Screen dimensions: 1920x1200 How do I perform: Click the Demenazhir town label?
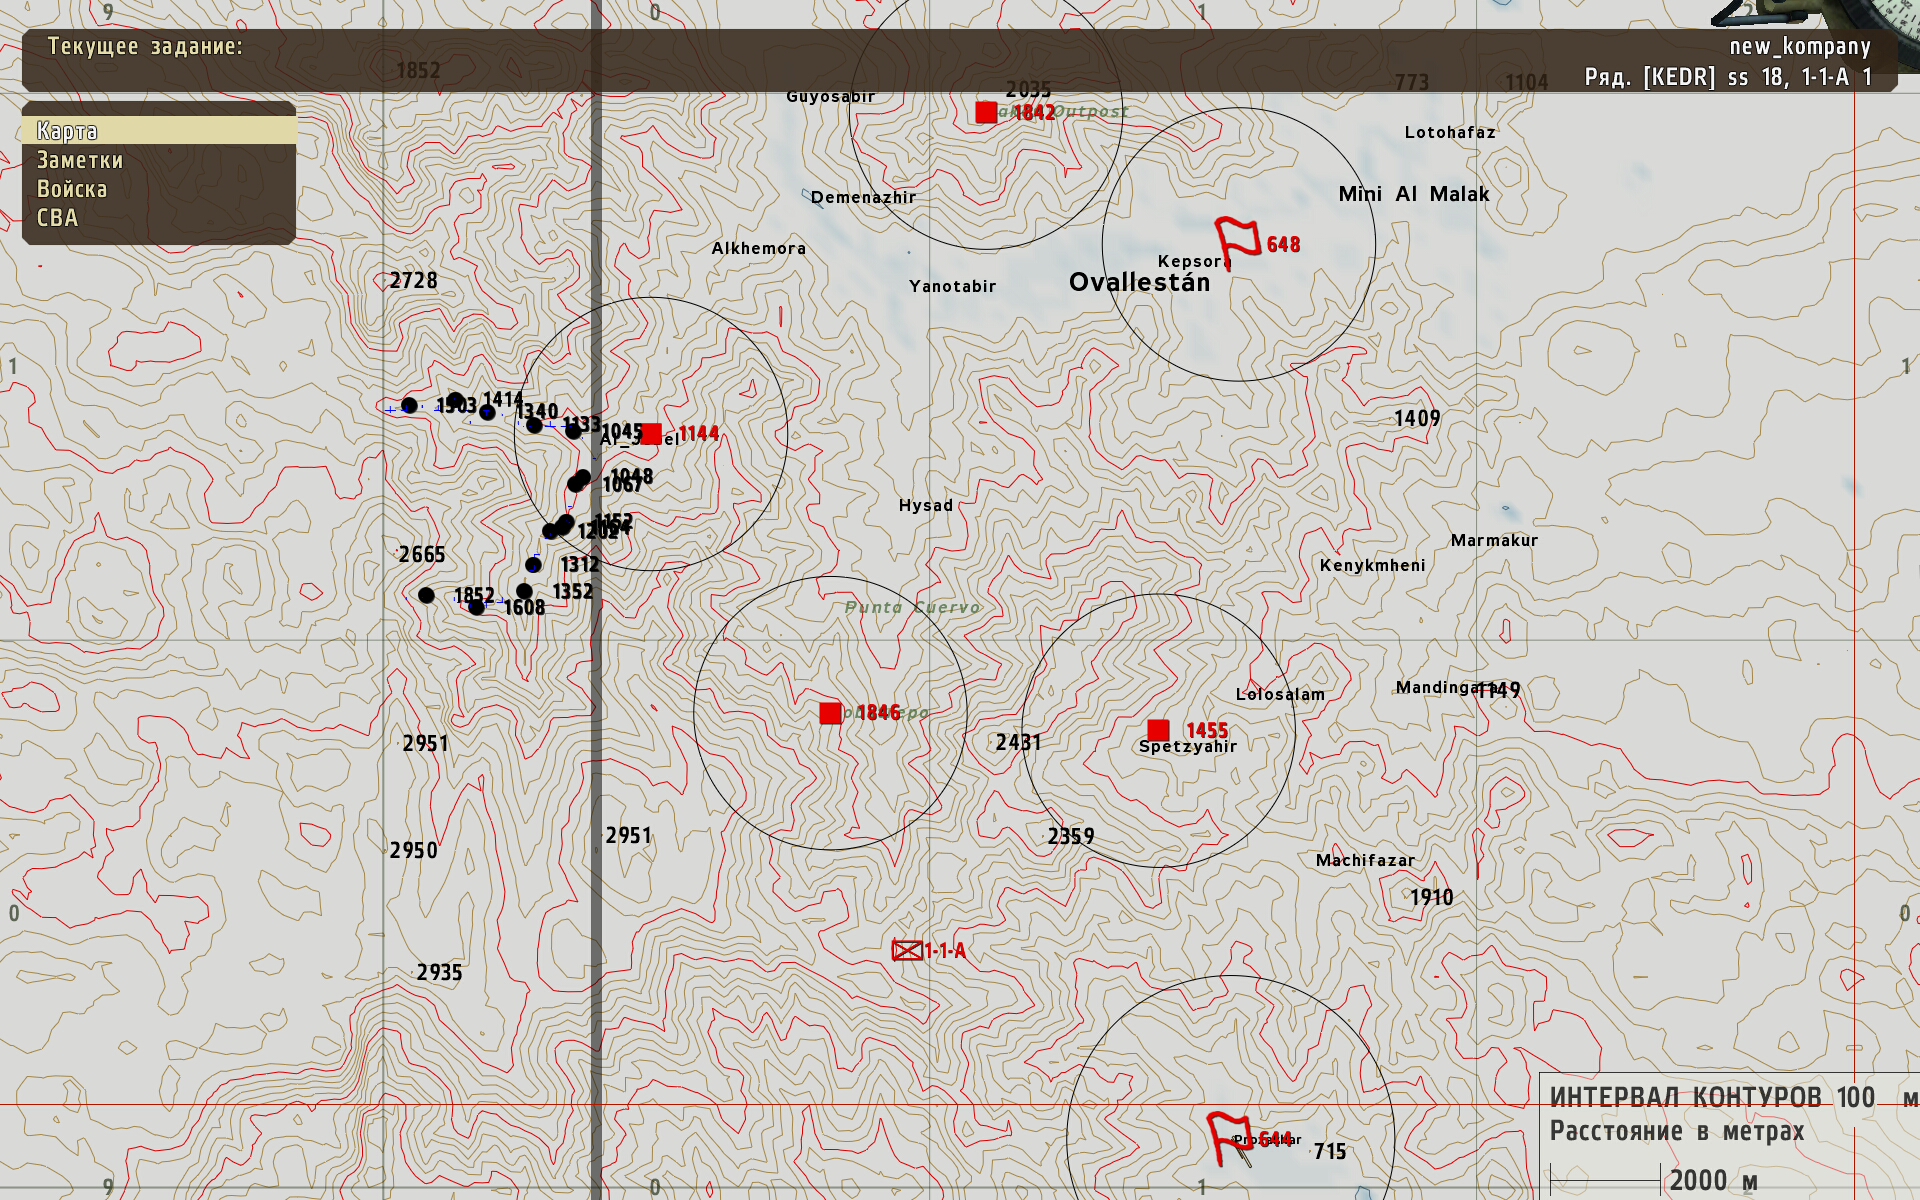[863, 197]
